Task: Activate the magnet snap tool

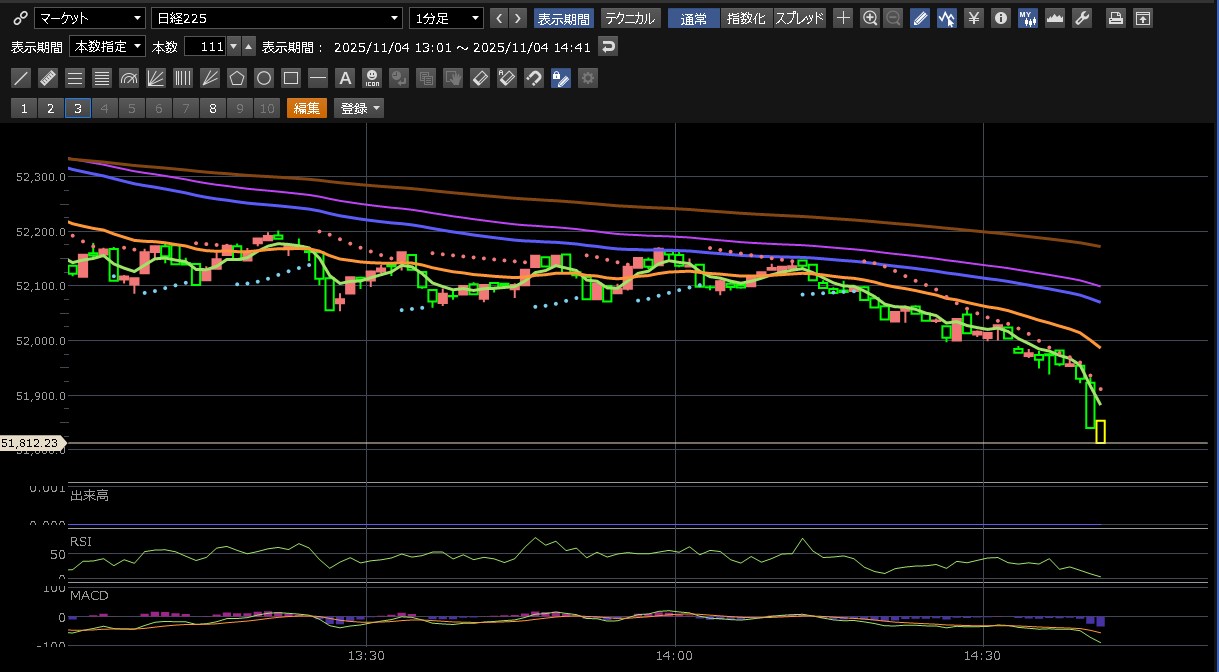Action: [x=534, y=78]
